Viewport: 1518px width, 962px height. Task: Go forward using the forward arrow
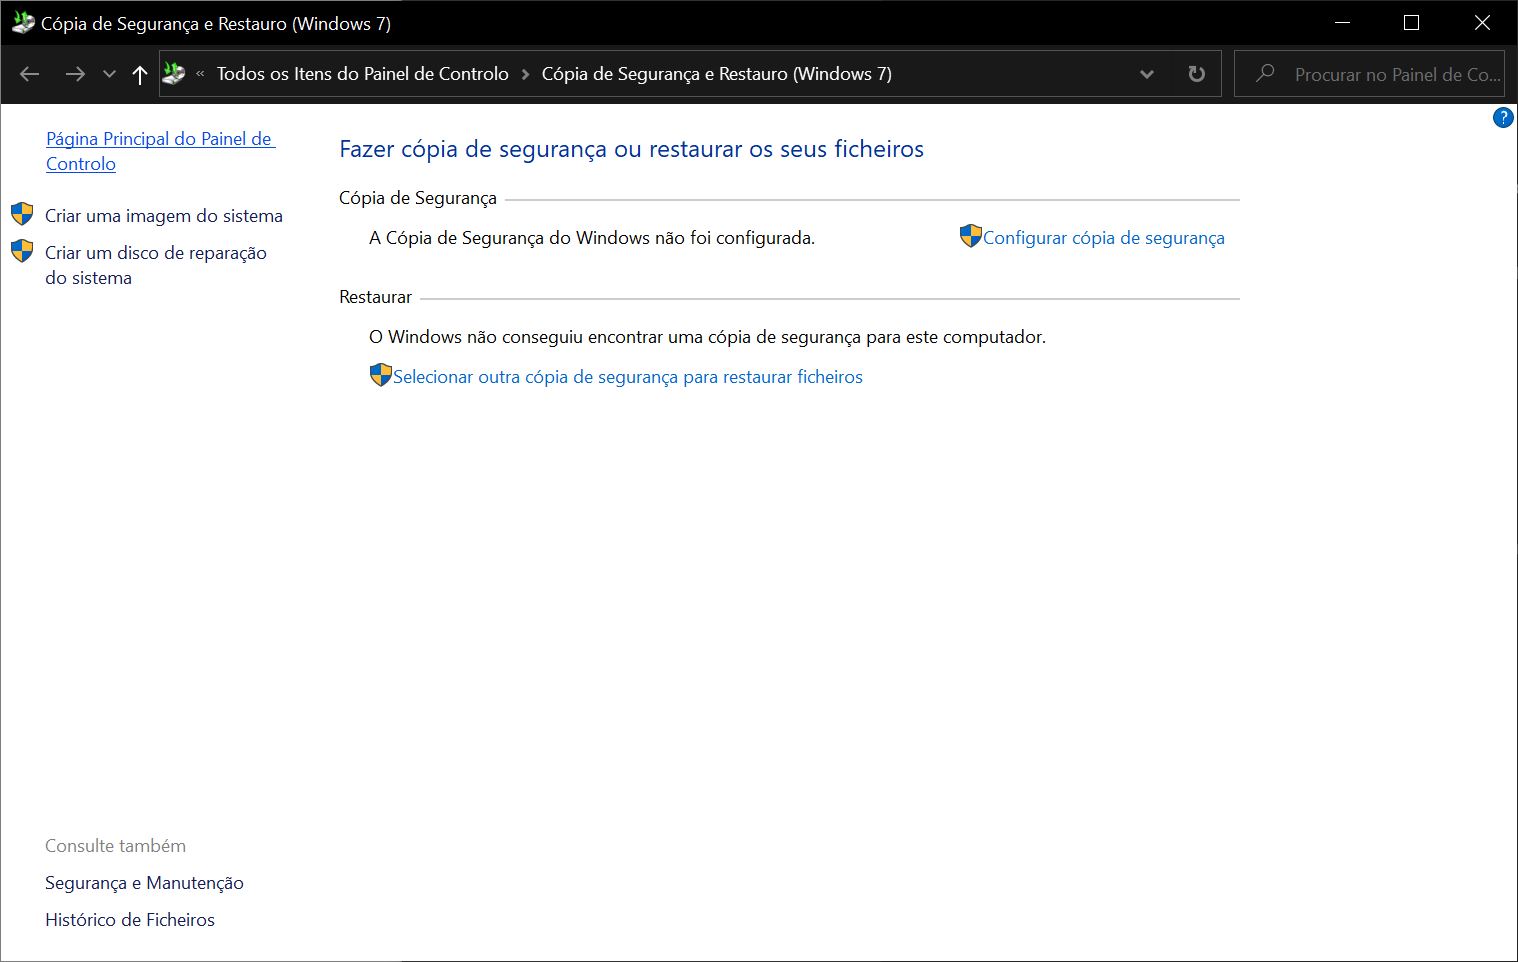point(75,74)
